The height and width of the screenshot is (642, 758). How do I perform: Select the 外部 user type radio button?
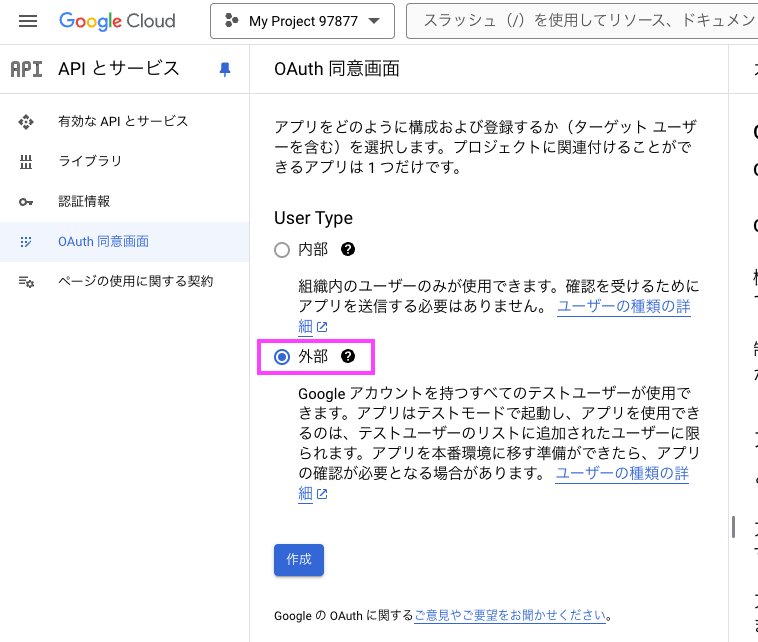click(x=282, y=357)
